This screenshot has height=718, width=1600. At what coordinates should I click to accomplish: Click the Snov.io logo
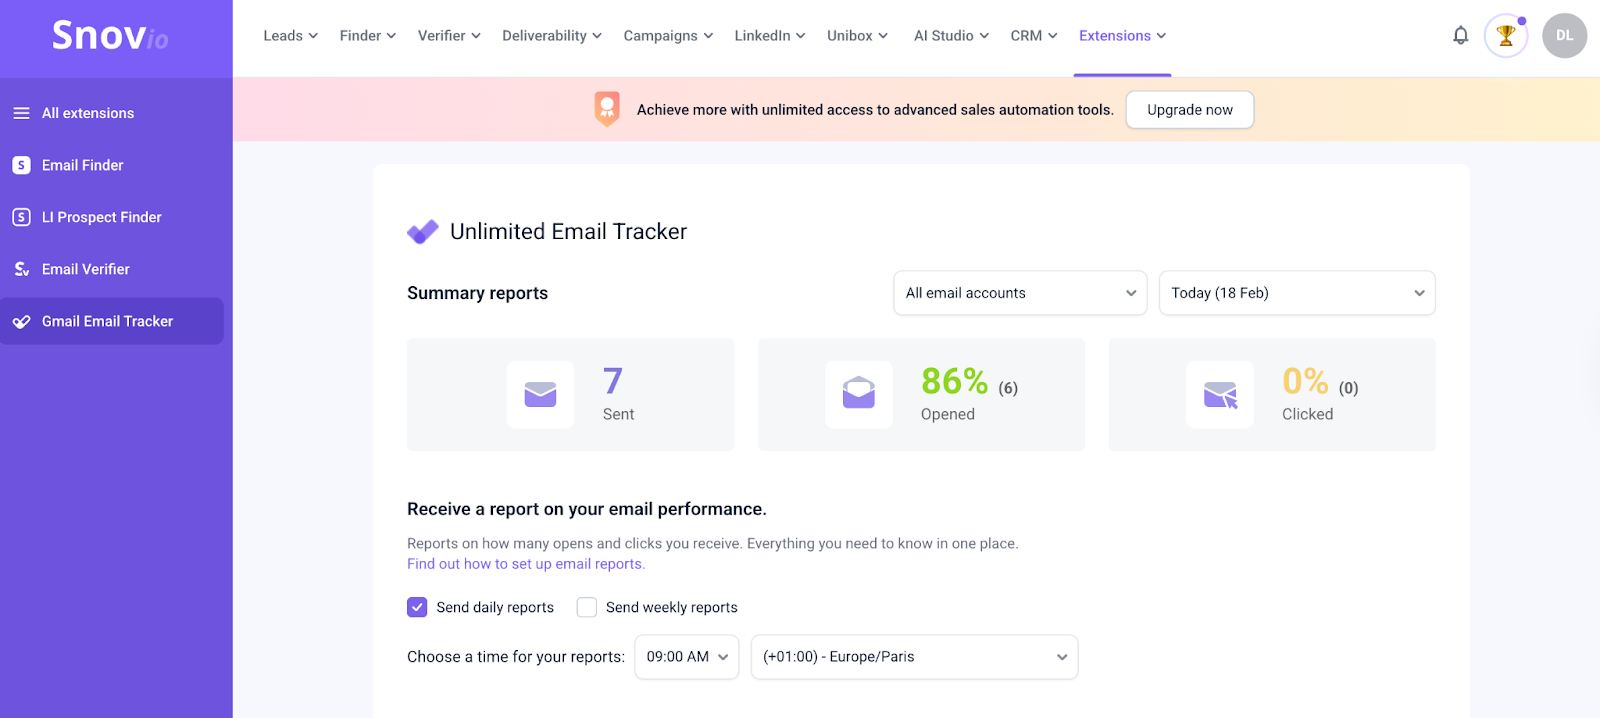pyautogui.click(x=110, y=36)
